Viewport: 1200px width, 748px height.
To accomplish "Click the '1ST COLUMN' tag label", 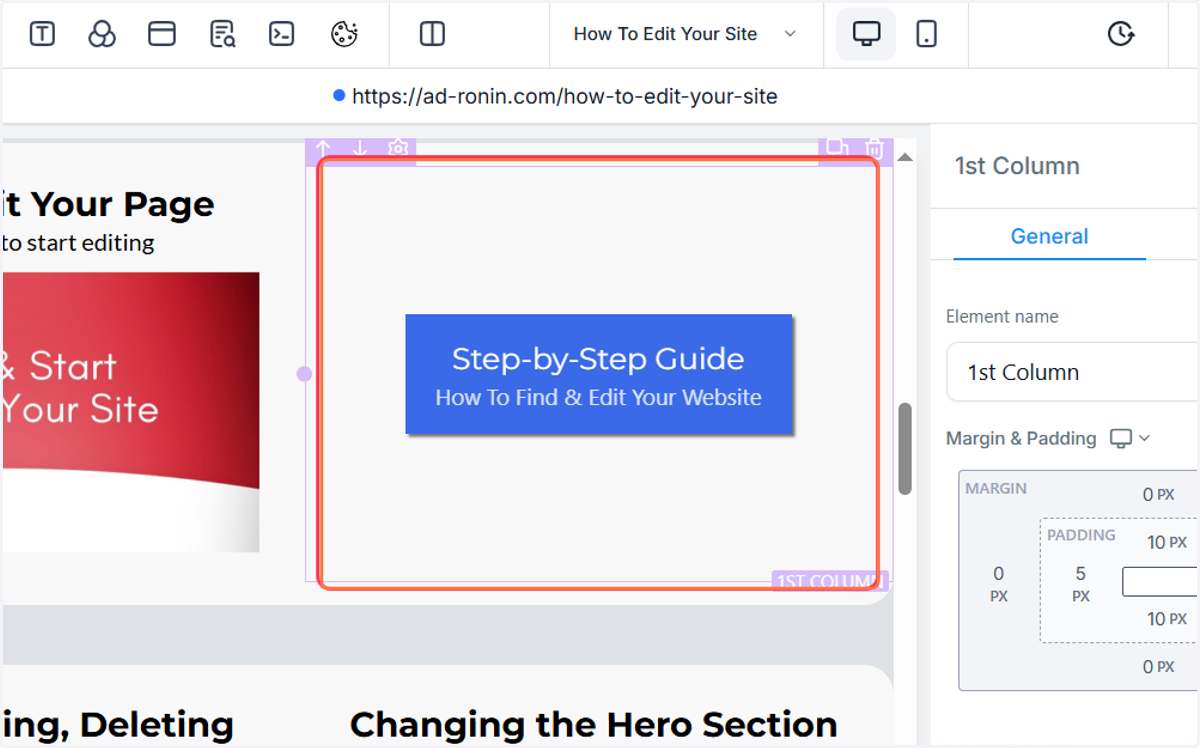I will coord(829,580).
